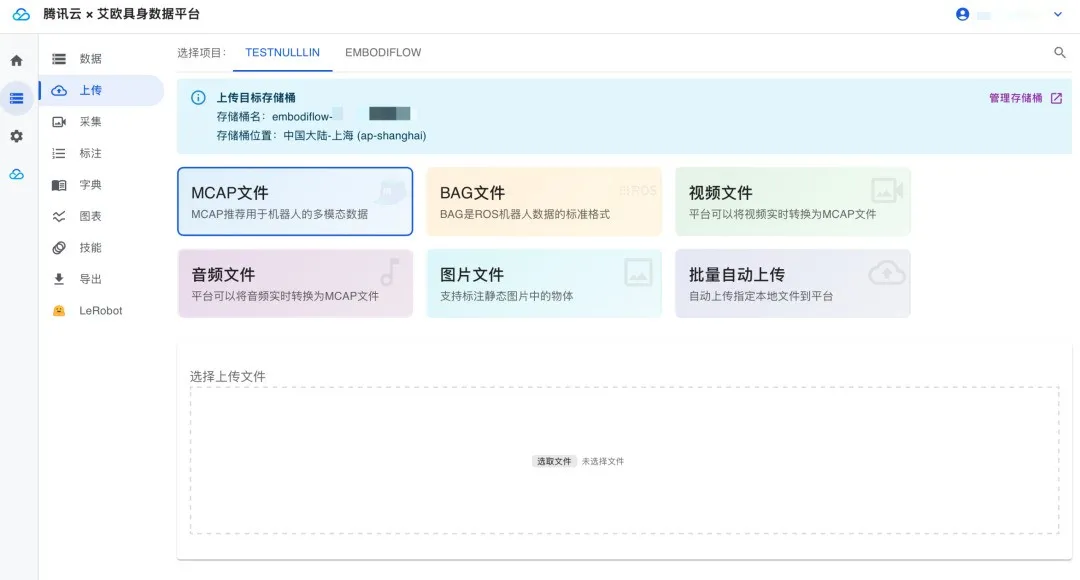
Task: Click the bucket location text 中国大陆-上海 (ap-shanghai)
Action: 355,136
